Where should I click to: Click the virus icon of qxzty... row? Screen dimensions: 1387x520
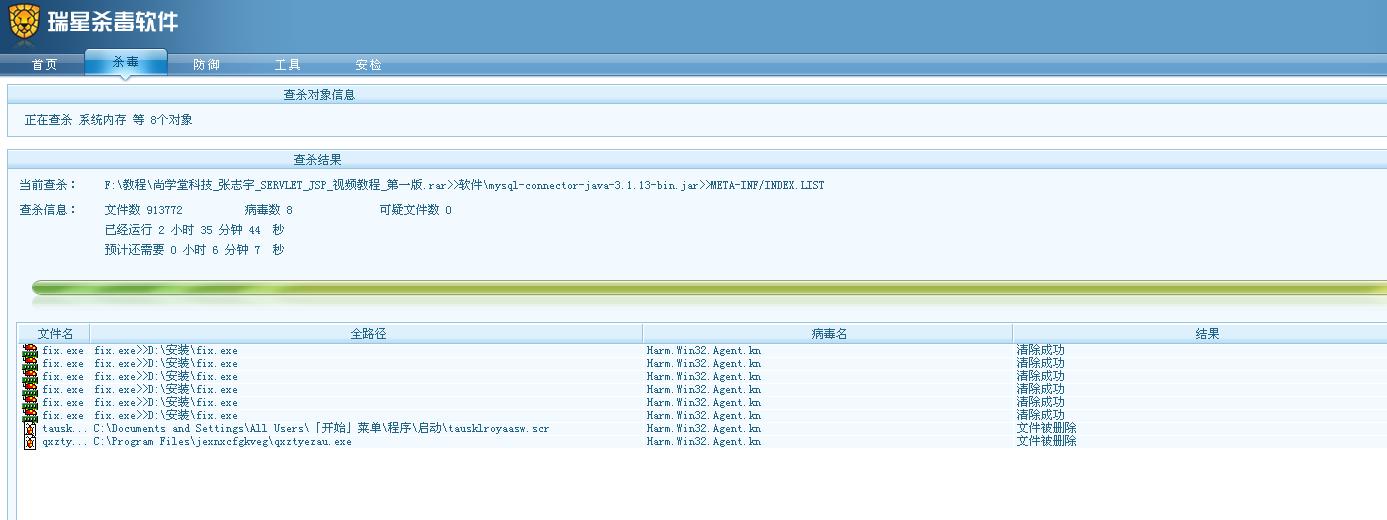coord(30,442)
